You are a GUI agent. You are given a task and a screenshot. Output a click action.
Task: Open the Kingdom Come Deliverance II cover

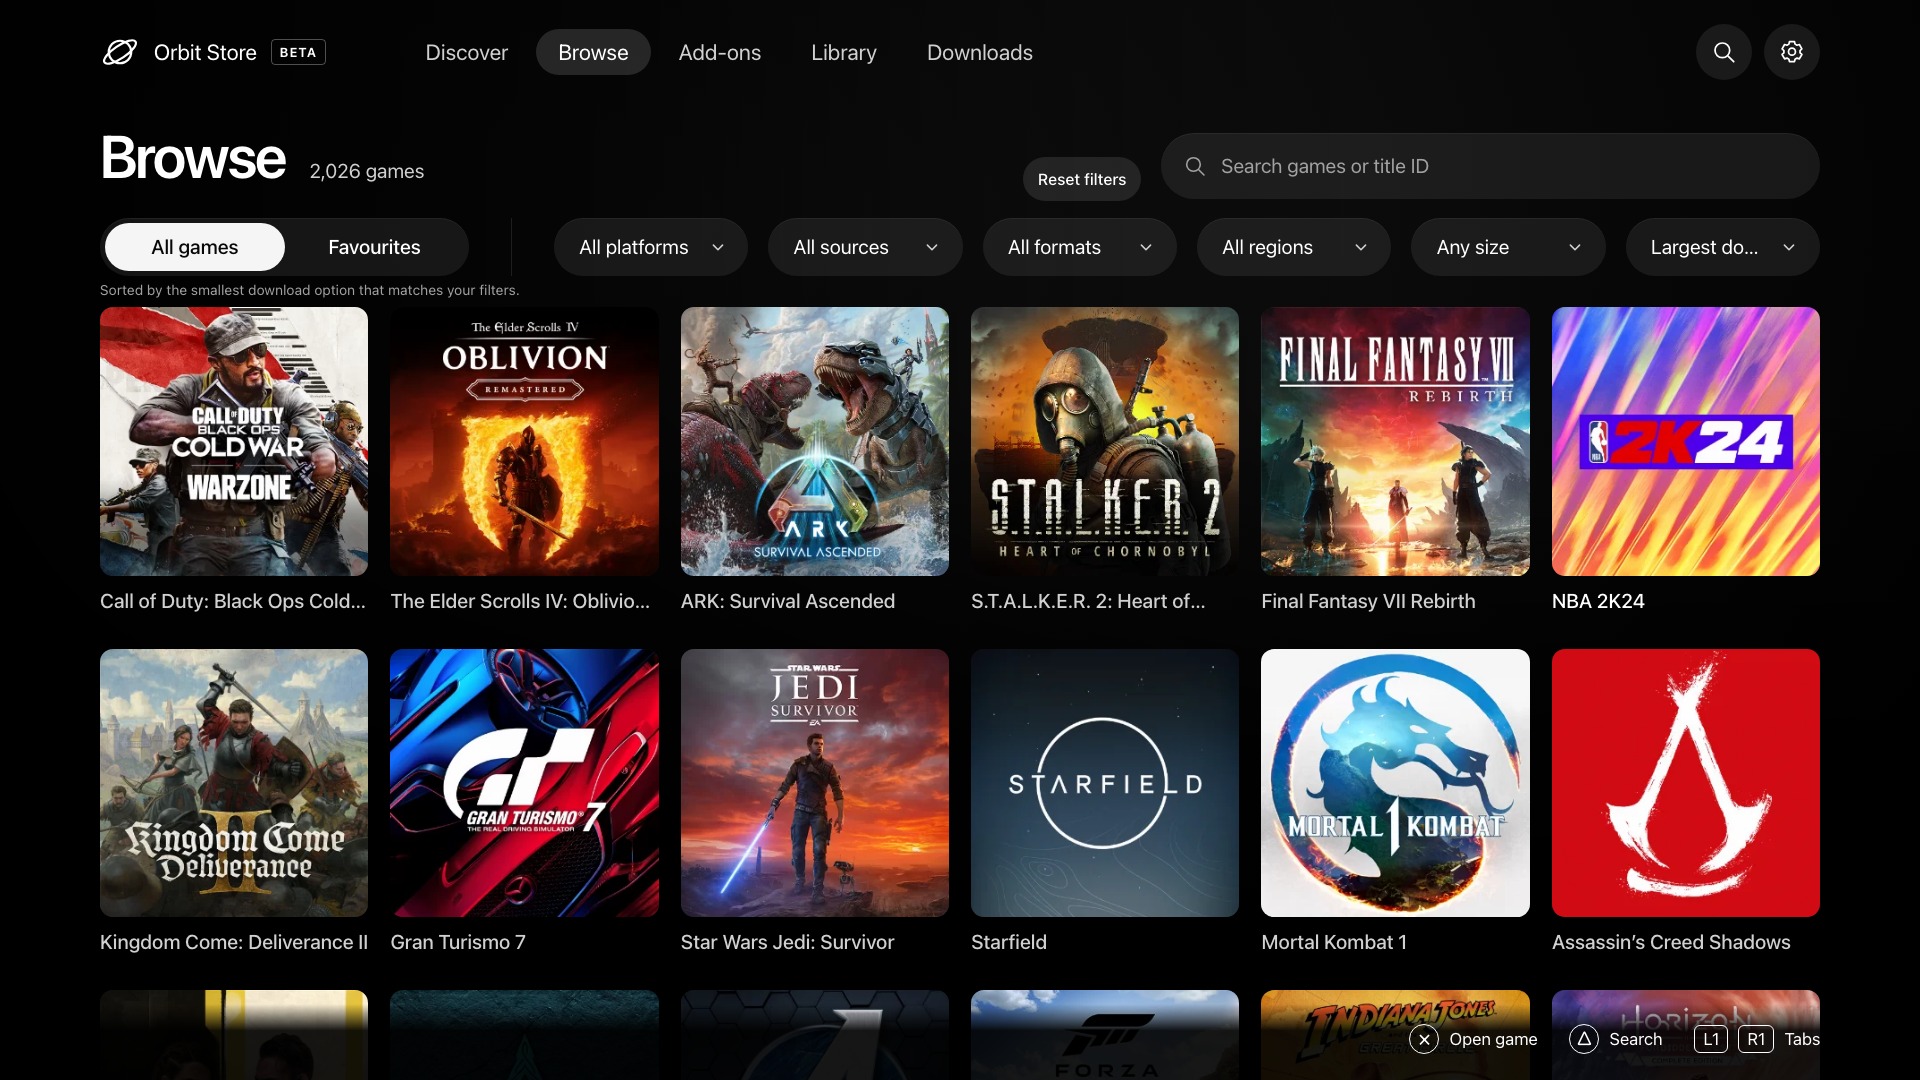click(234, 783)
